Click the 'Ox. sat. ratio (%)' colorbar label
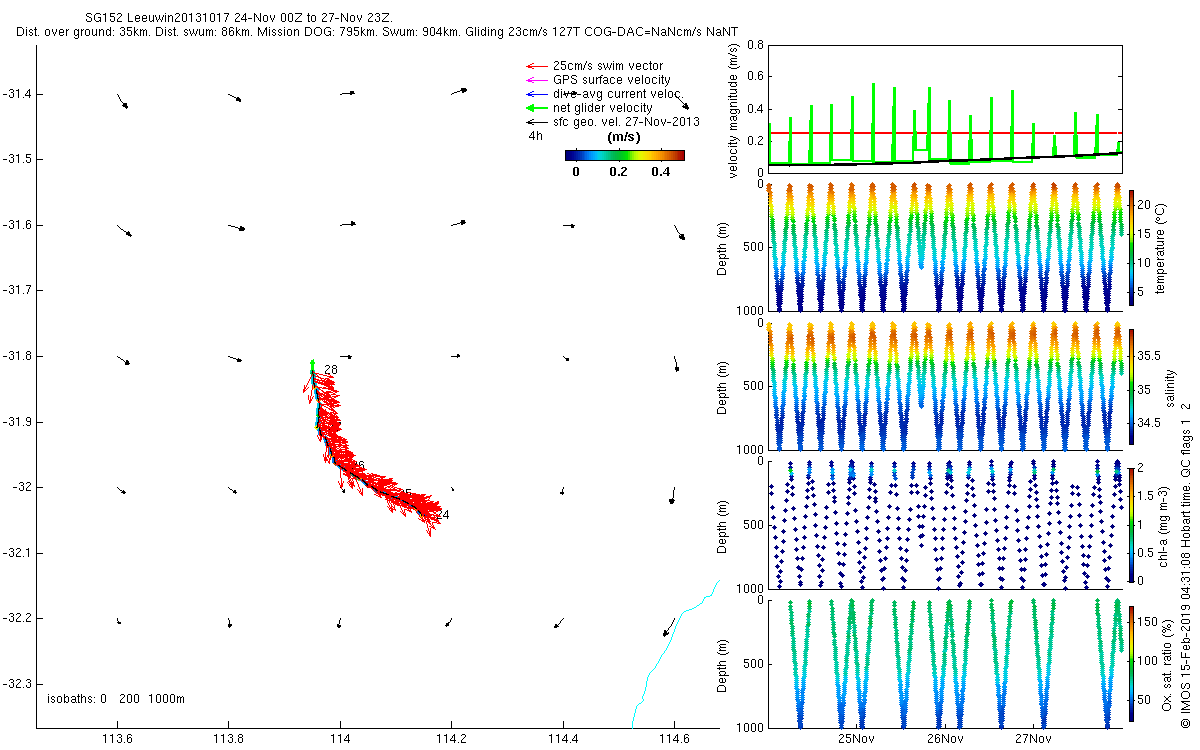Screen dimensions: 1200x750 click(1166, 663)
